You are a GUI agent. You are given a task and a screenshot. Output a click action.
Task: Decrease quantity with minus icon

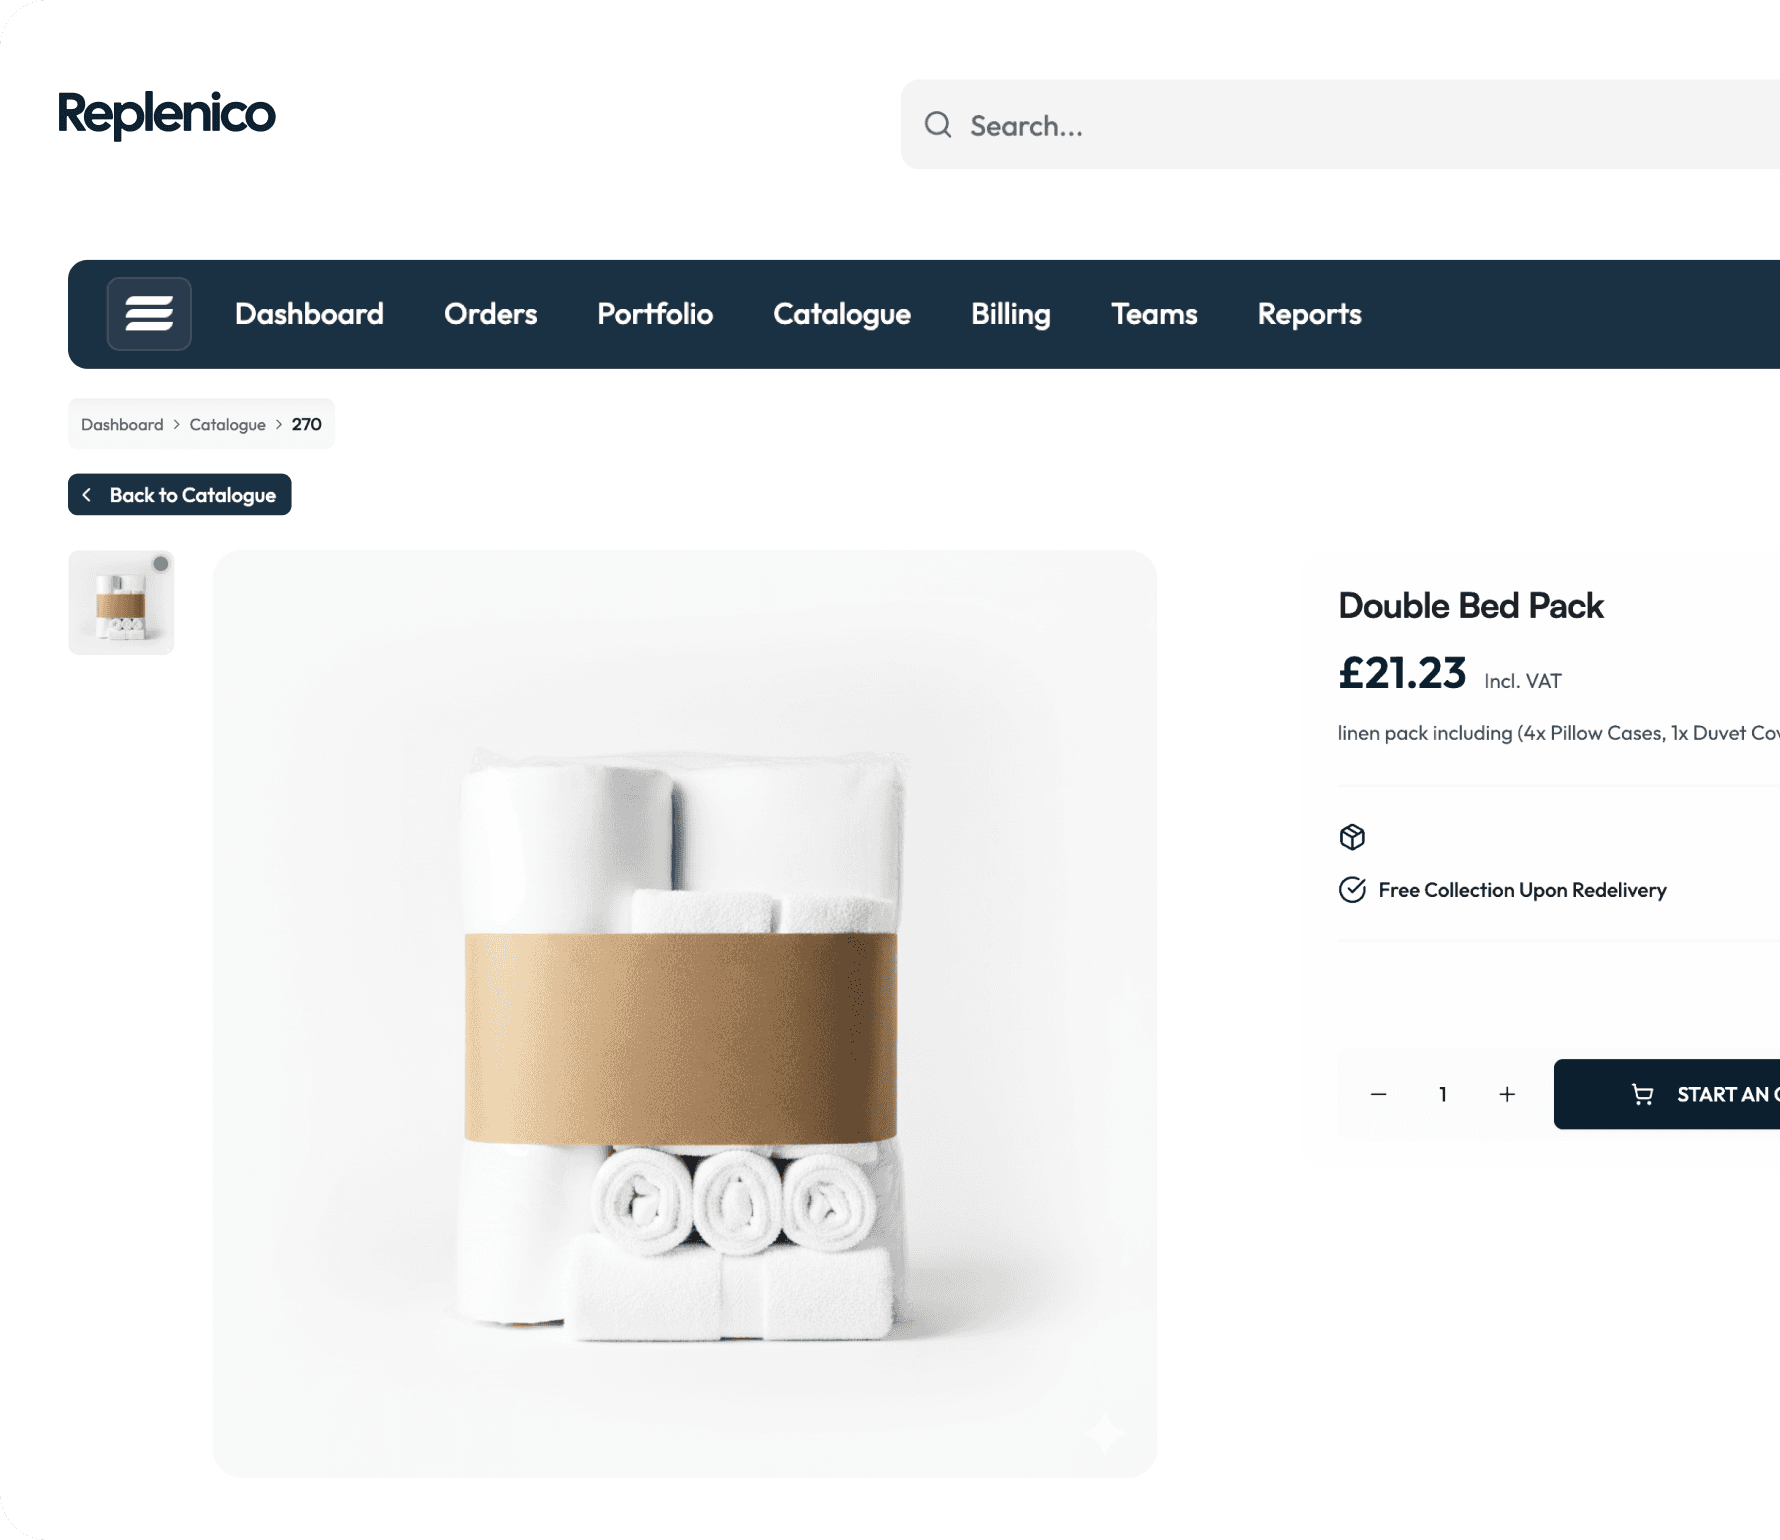click(1378, 1095)
